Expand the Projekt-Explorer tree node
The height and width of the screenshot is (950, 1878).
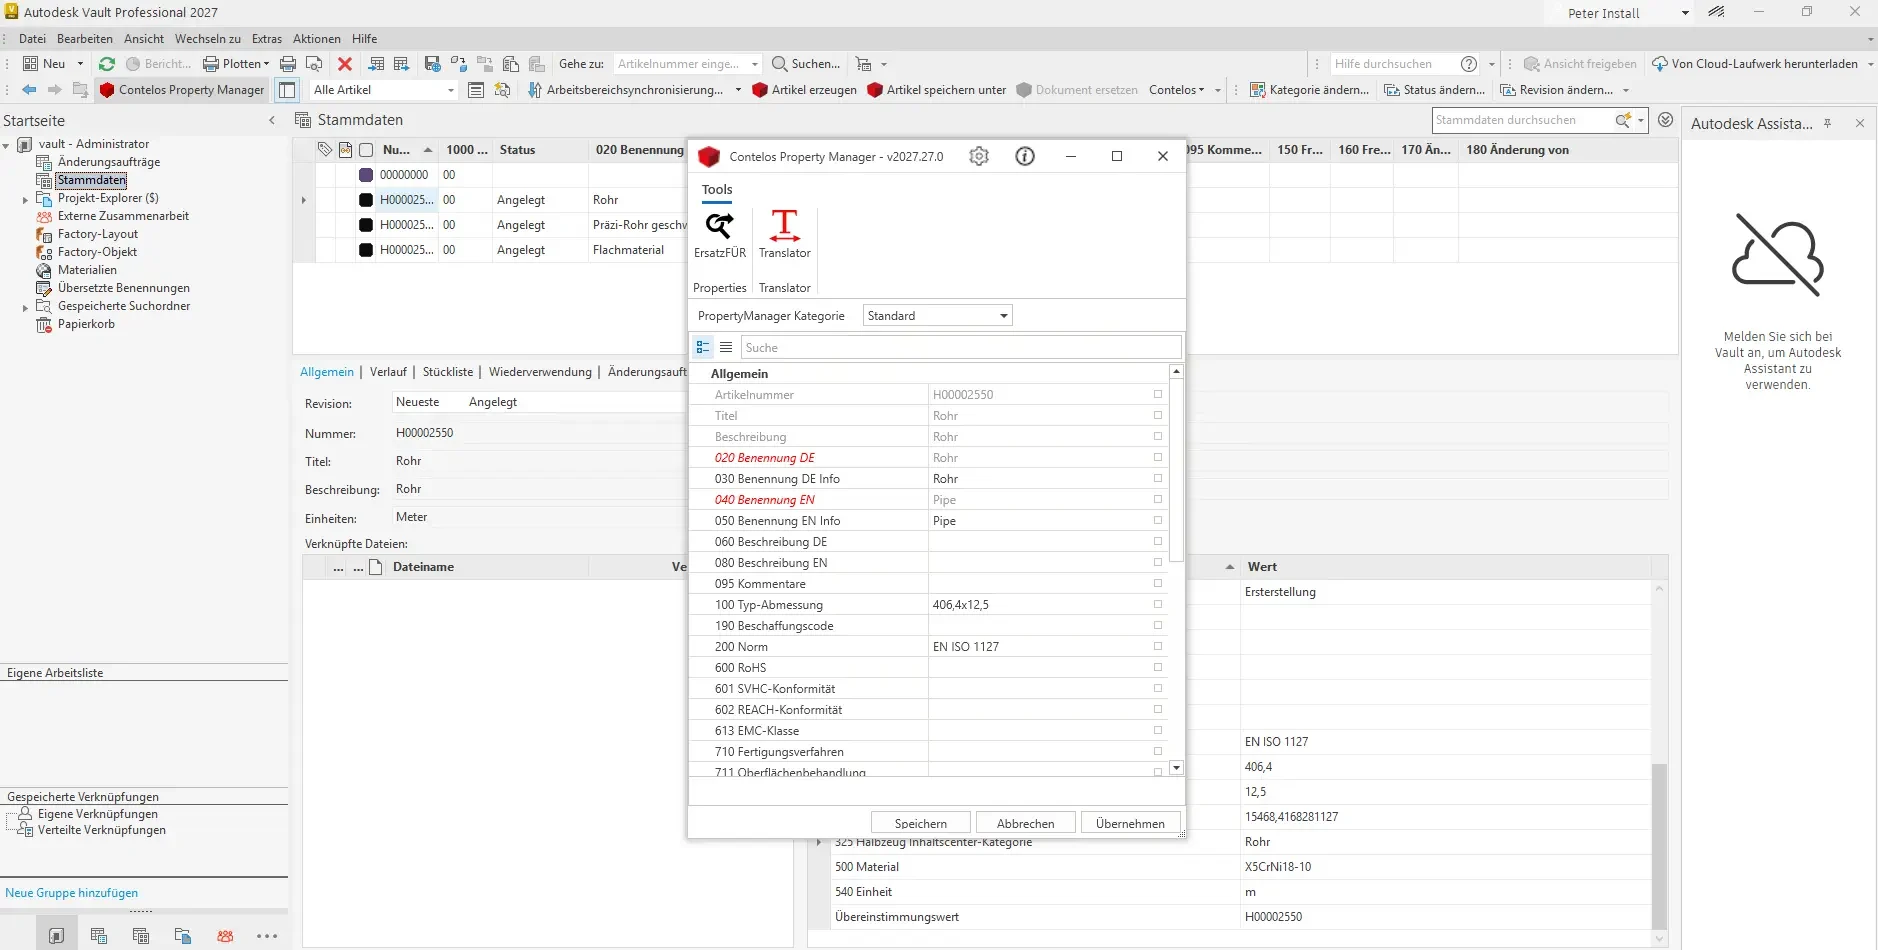click(25, 199)
